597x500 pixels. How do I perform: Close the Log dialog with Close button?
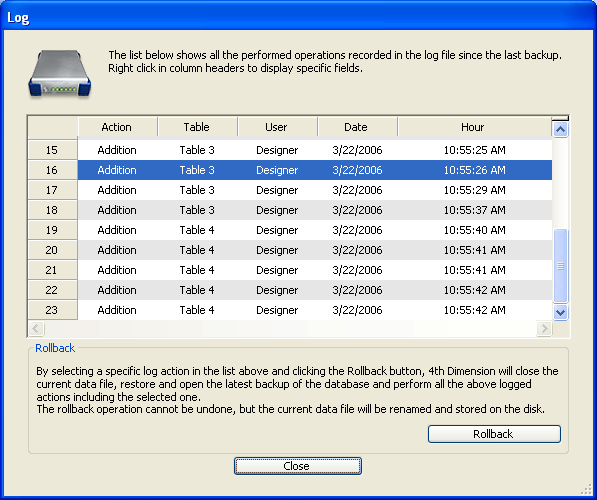point(298,466)
